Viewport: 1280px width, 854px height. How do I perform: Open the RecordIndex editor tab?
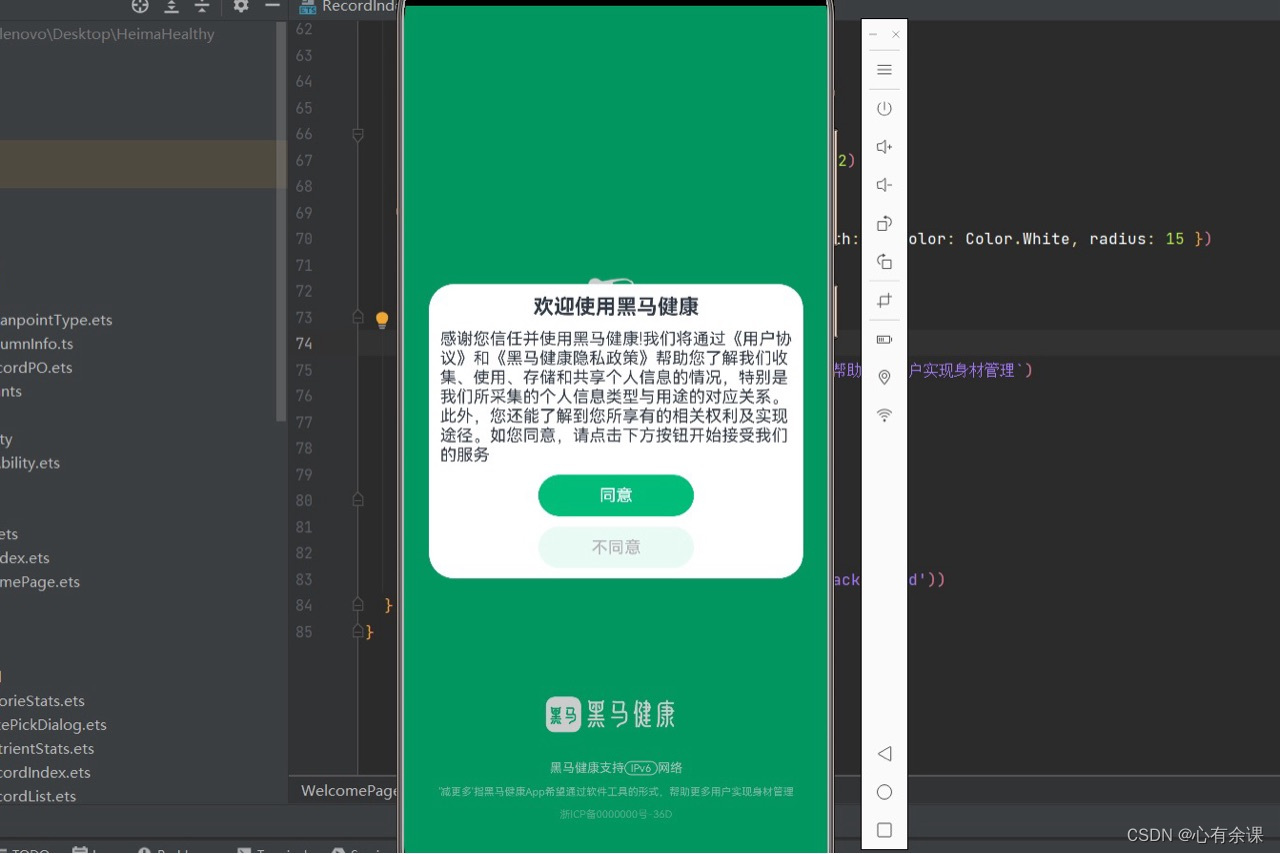[x=348, y=7]
